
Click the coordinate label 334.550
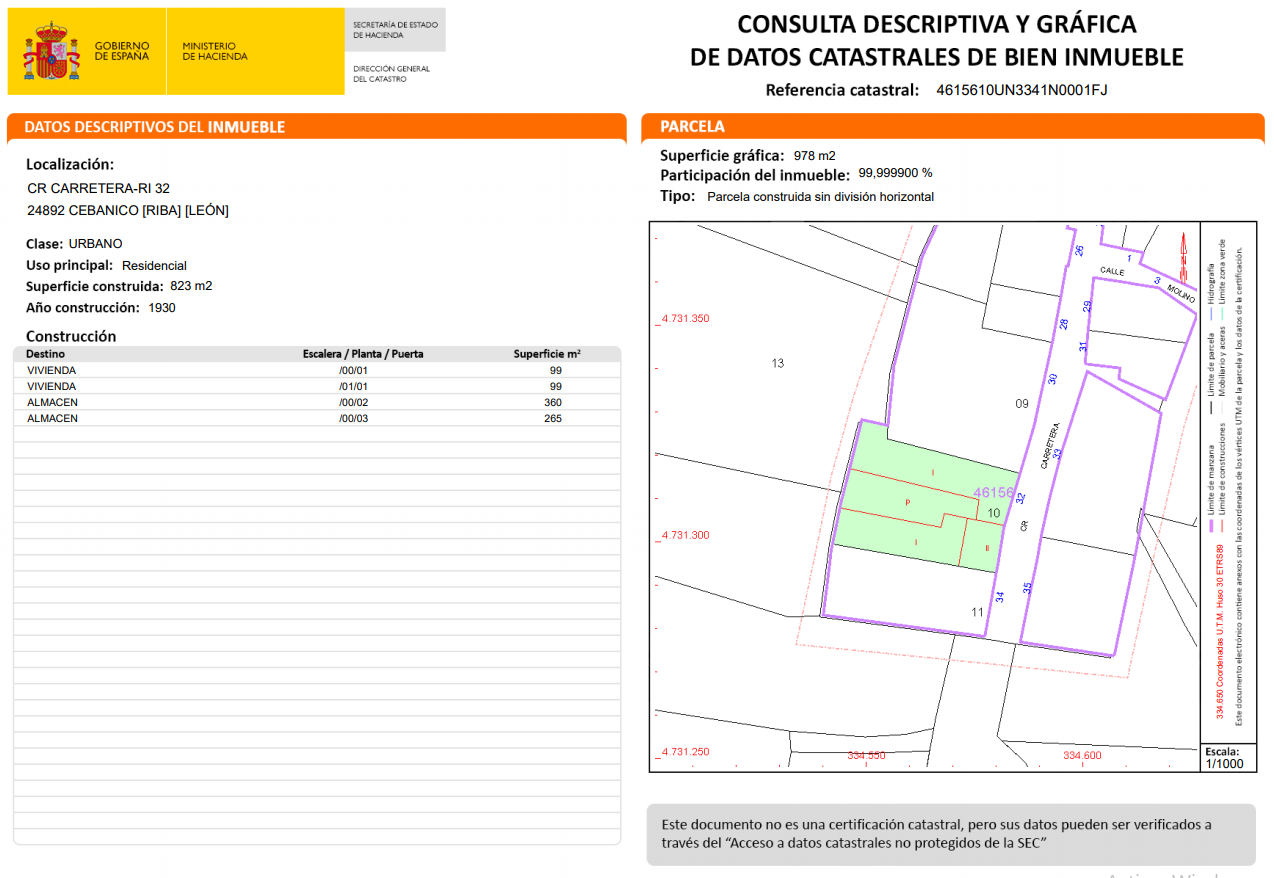pos(866,756)
